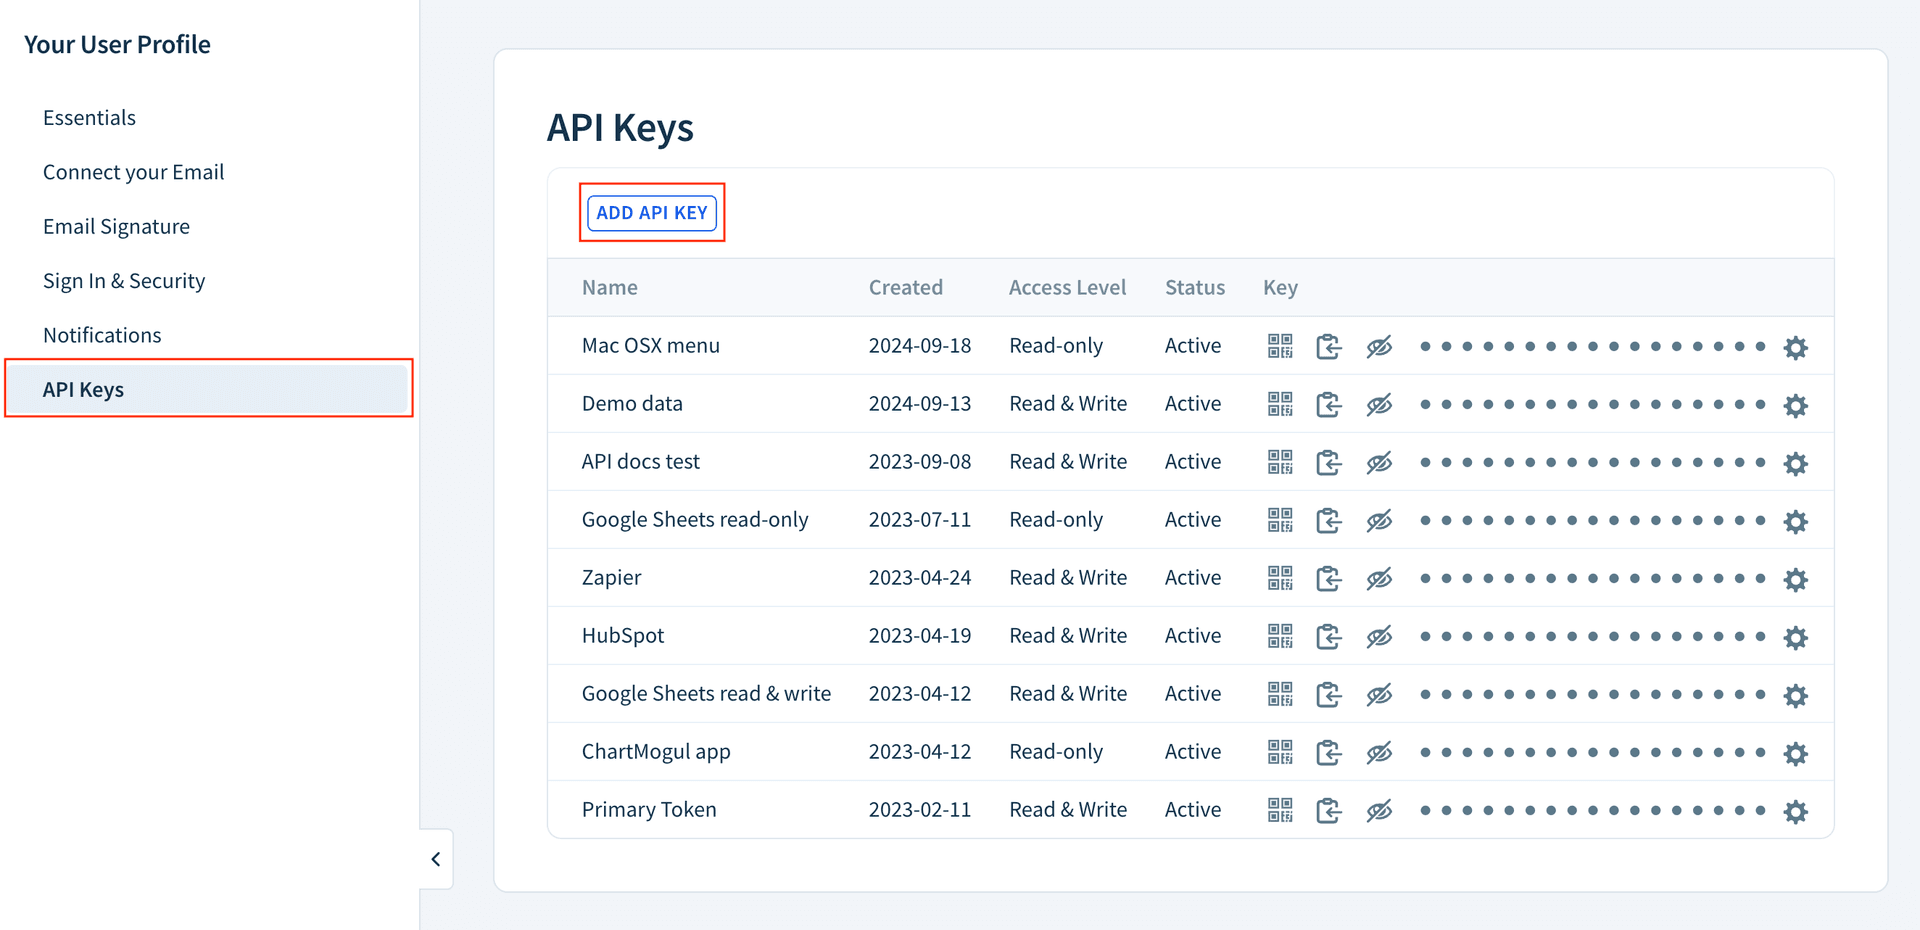Image resolution: width=1920 pixels, height=930 pixels.
Task: Reveal the Mac OSX menu key
Action: 1379,346
